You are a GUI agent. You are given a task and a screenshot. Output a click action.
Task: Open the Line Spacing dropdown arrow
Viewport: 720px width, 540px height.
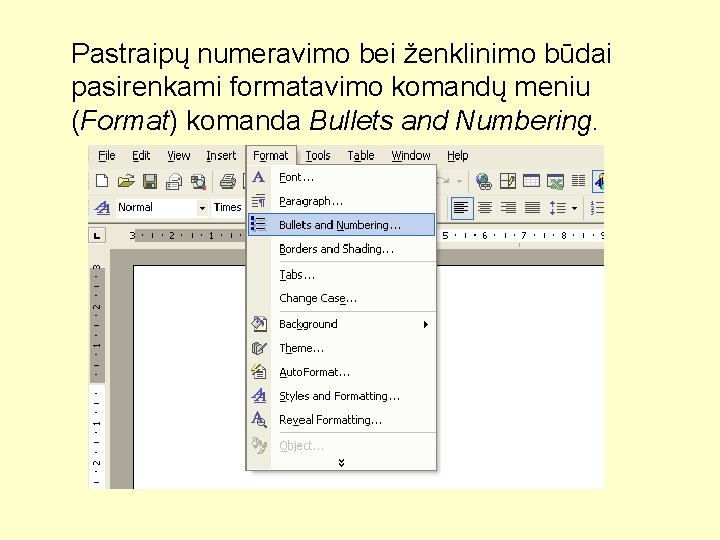pyautogui.click(x=574, y=208)
